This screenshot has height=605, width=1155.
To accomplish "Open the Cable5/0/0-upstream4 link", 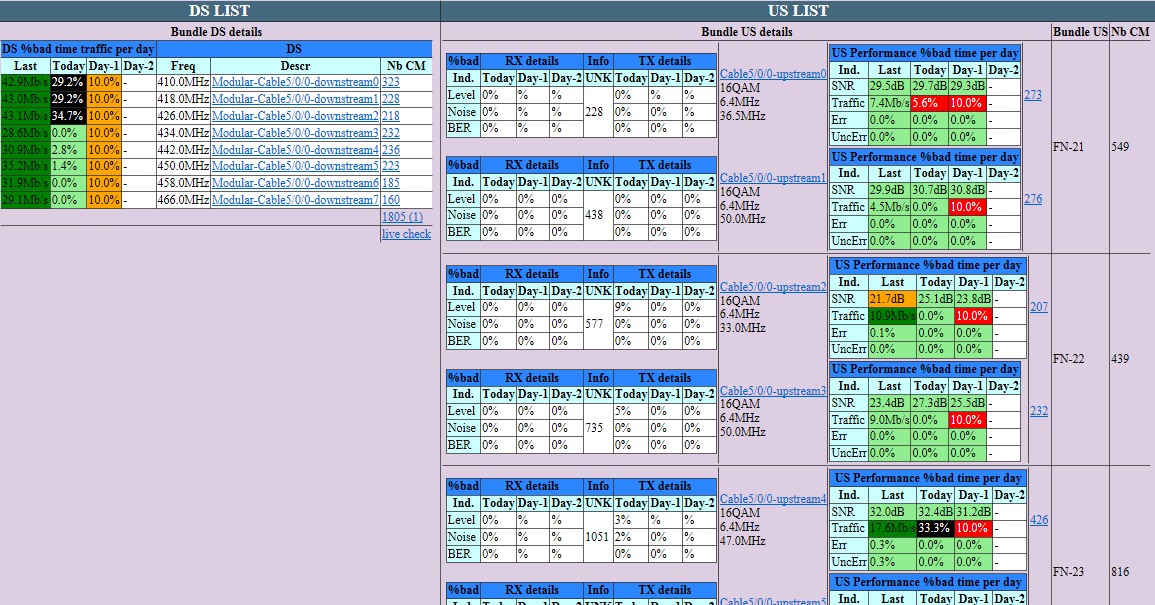I will 773,499.
